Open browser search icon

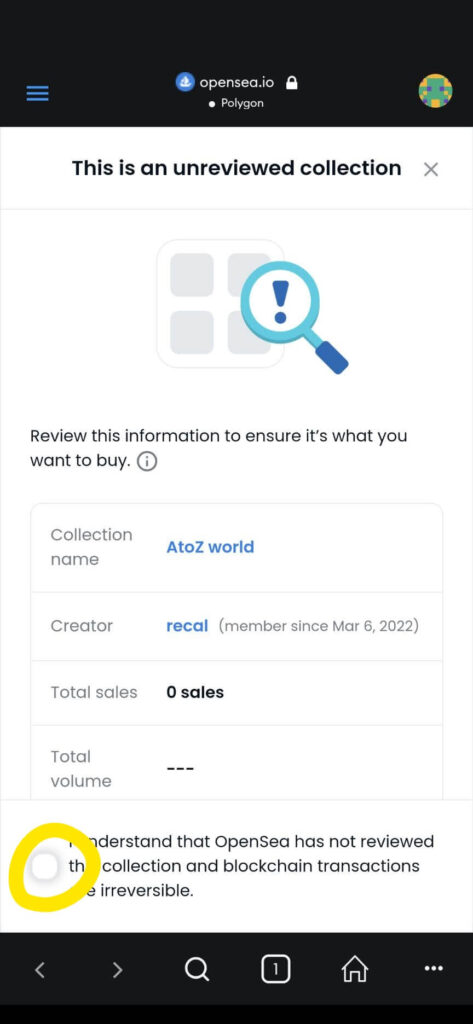[196, 970]
